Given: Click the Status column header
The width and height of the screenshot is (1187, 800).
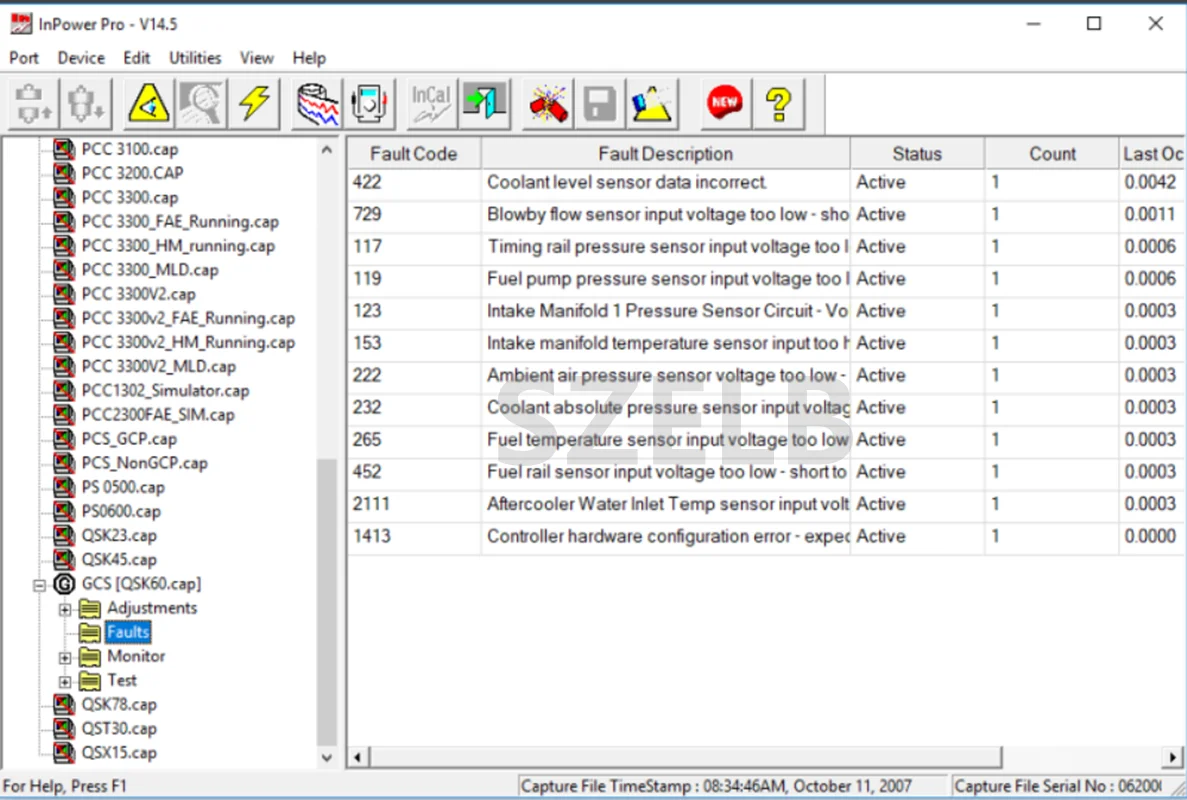Looking at the screenshot, I should pos(916,154).
